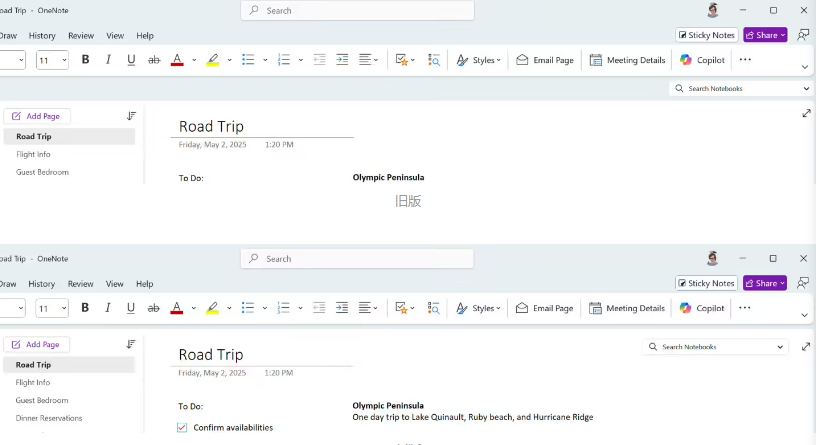The width and height of the screenshot is (816, 445).
Task: Click Email Page in the lower window
Action: (545, 308)
